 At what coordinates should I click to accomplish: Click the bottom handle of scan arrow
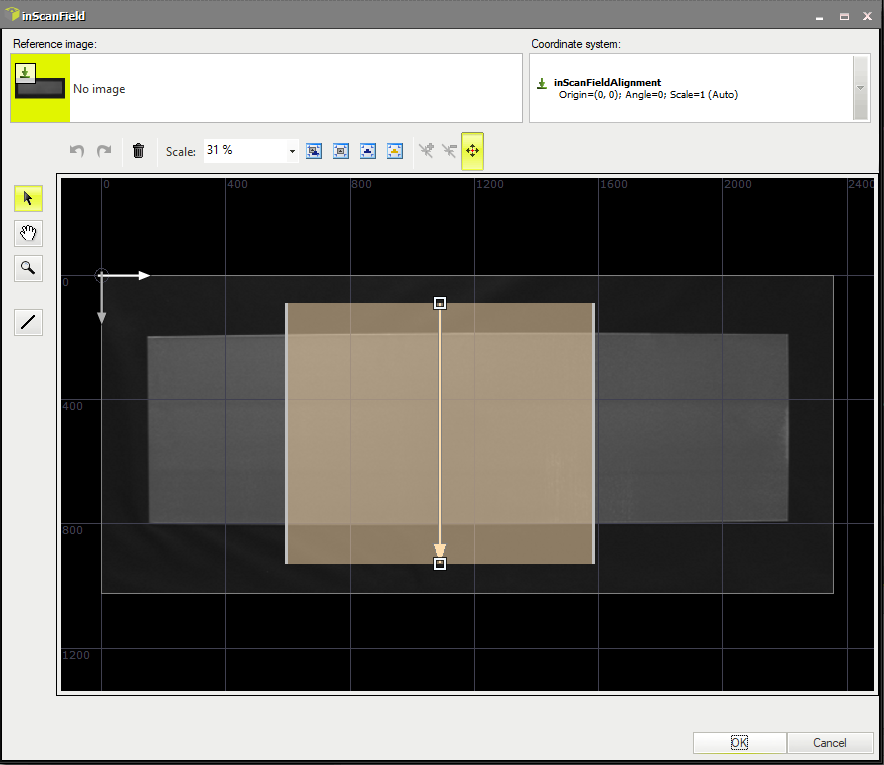pos(440,564)
